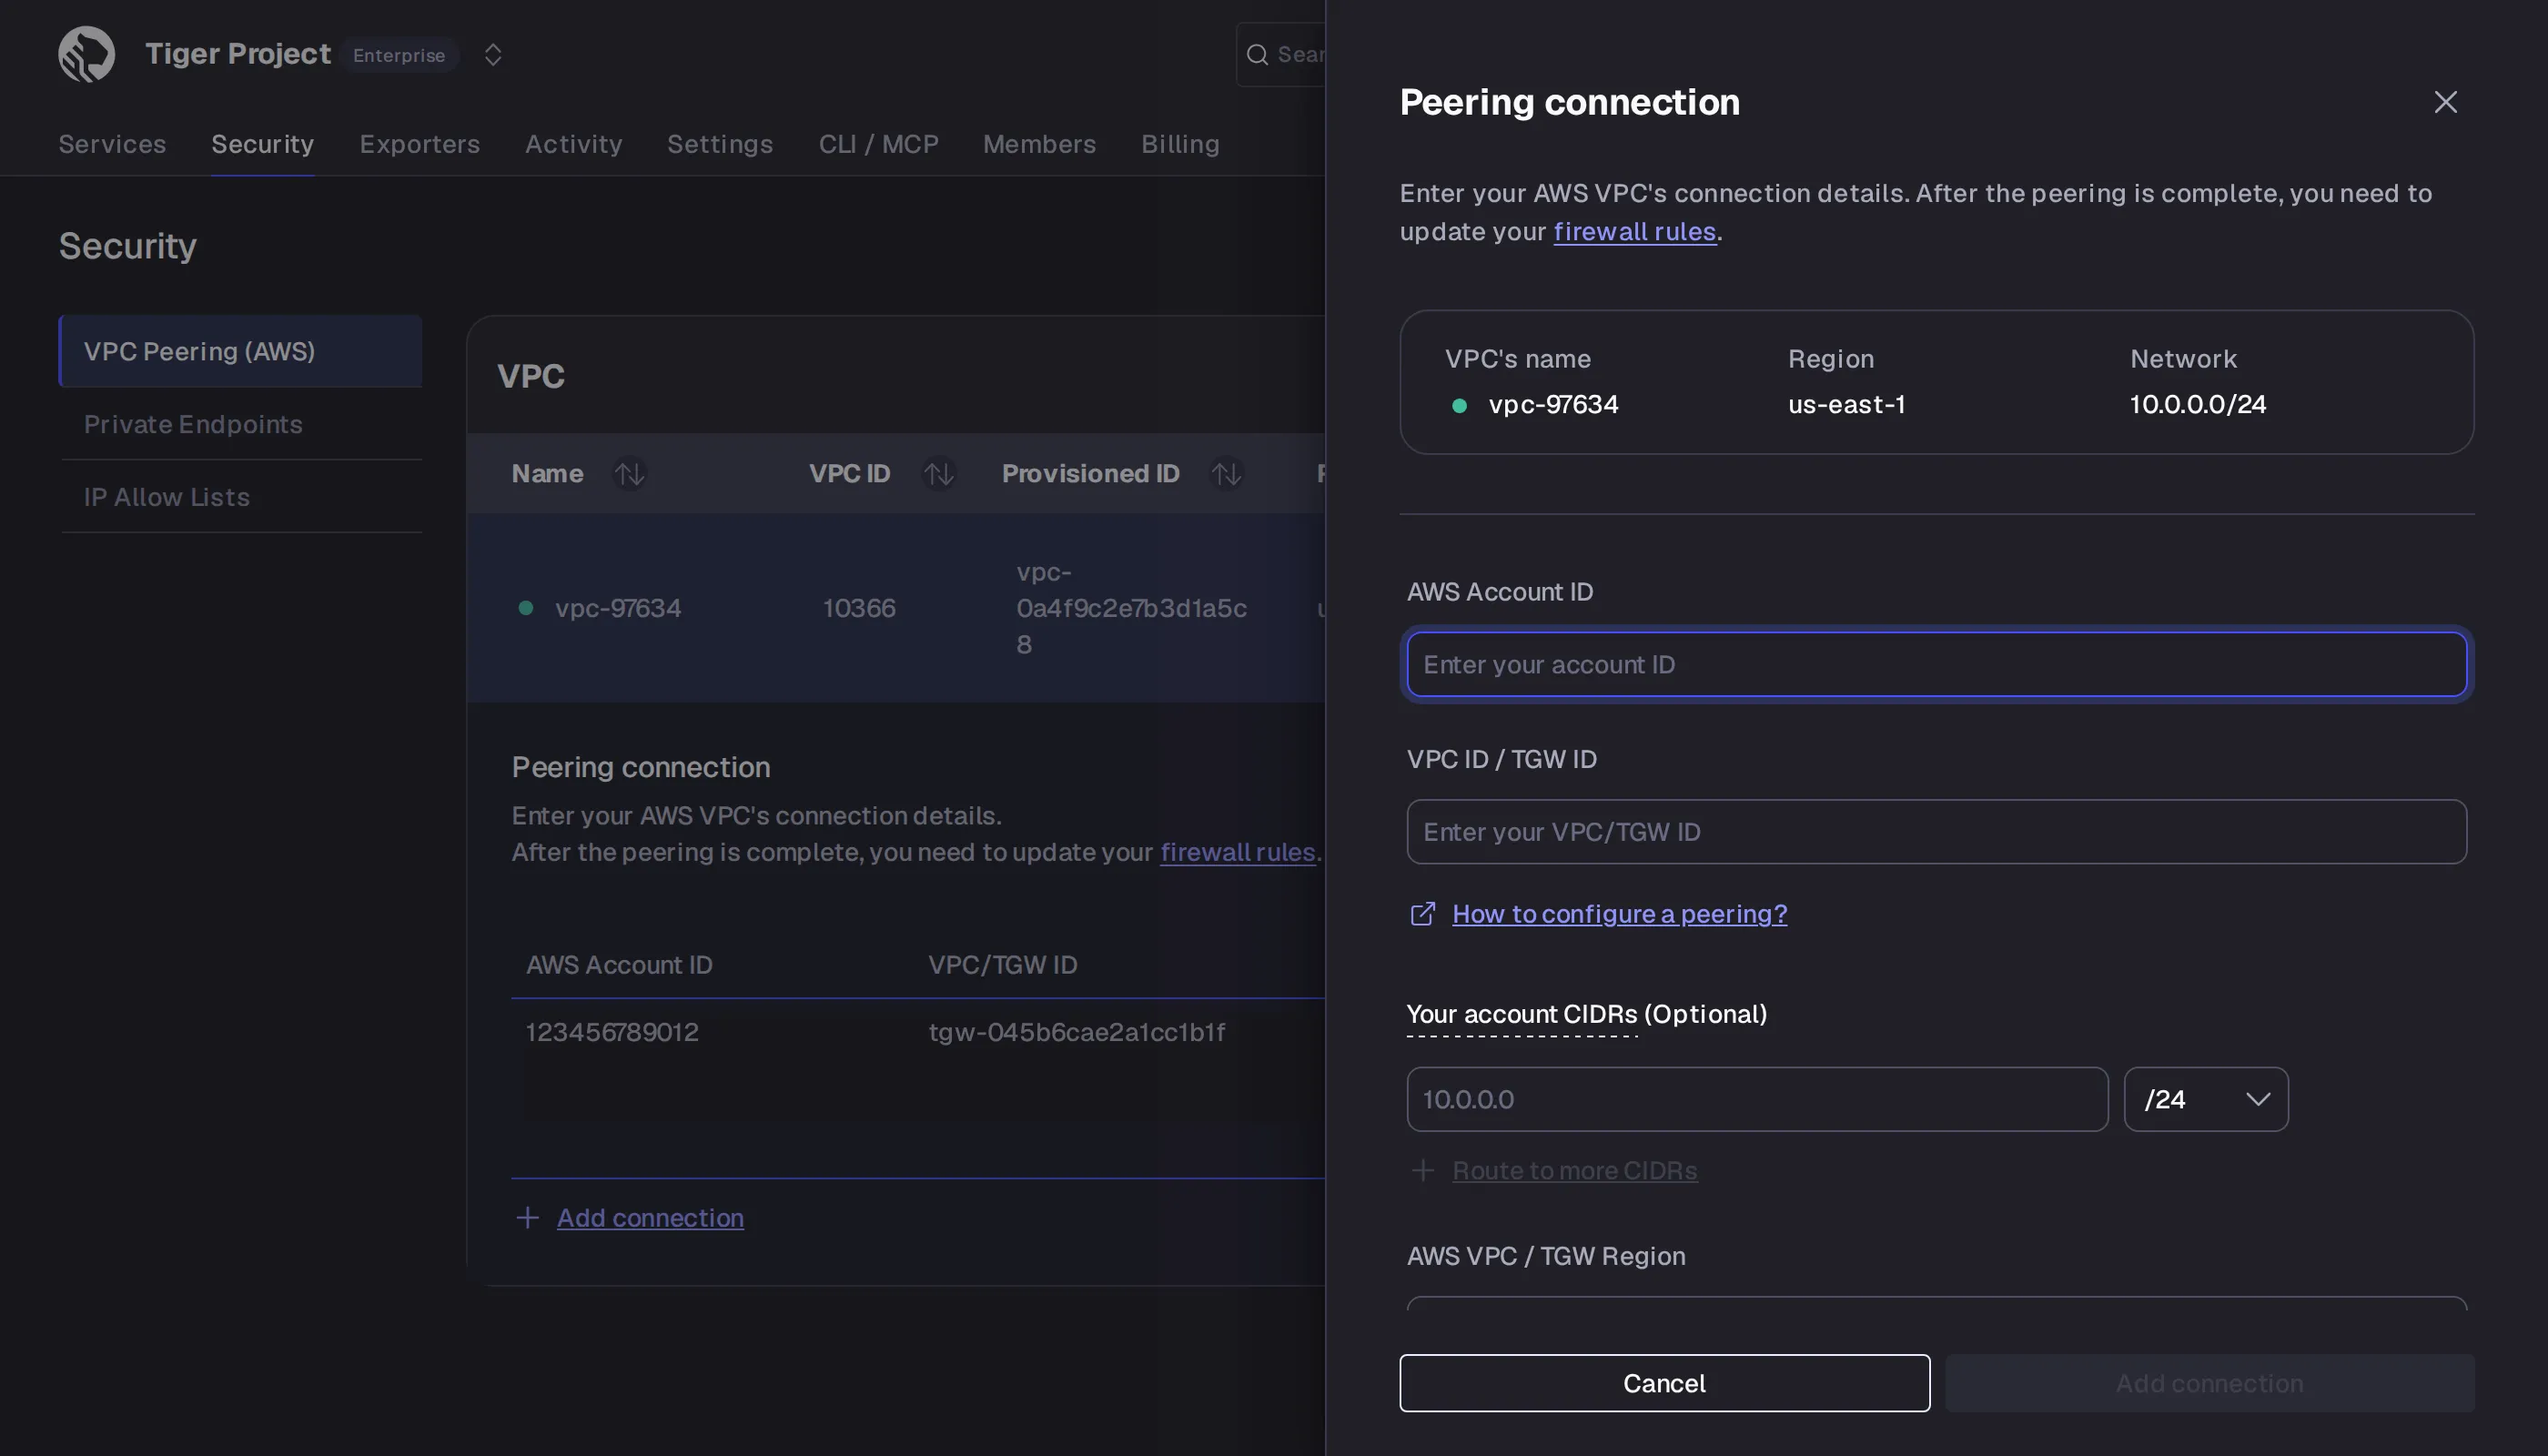The image size is (2548, 1456).
Task: Focus the AWS Account ID input
Action: tap(1936, 664)
